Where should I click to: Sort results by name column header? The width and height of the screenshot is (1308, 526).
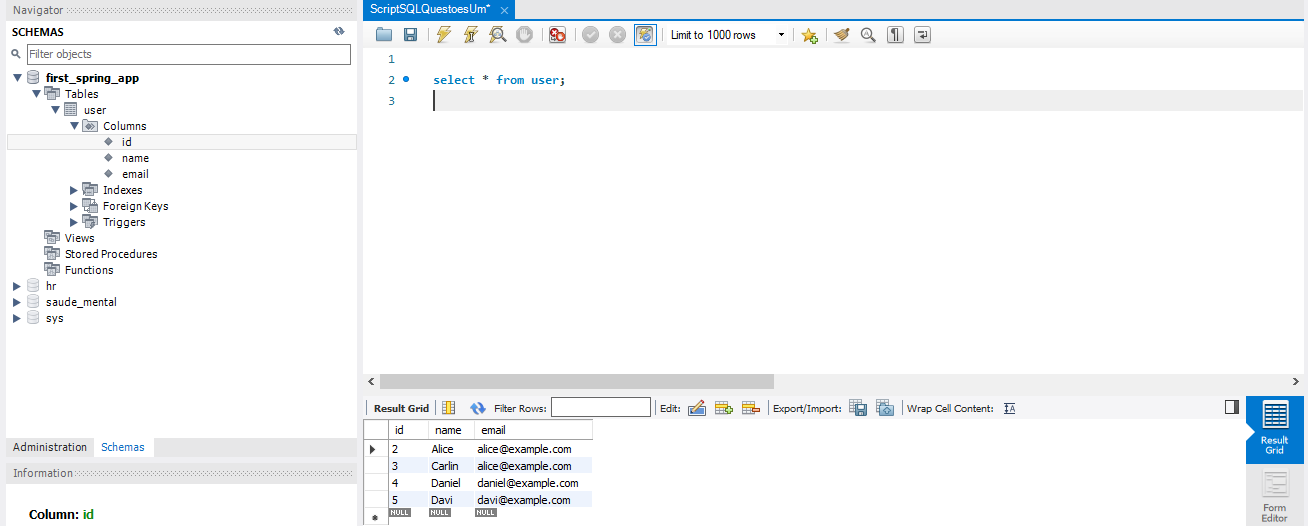[450, 430]
